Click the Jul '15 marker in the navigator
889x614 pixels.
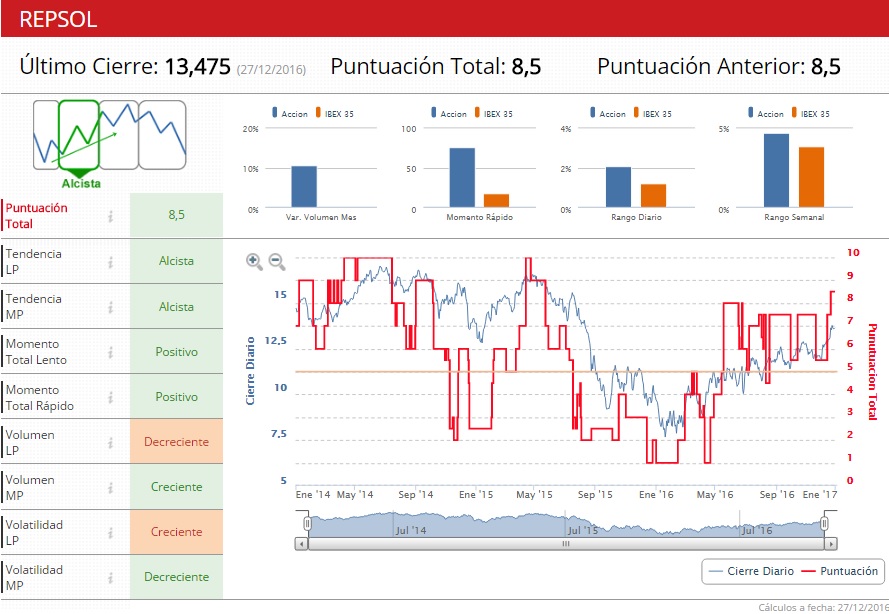(x=583, y=530)
